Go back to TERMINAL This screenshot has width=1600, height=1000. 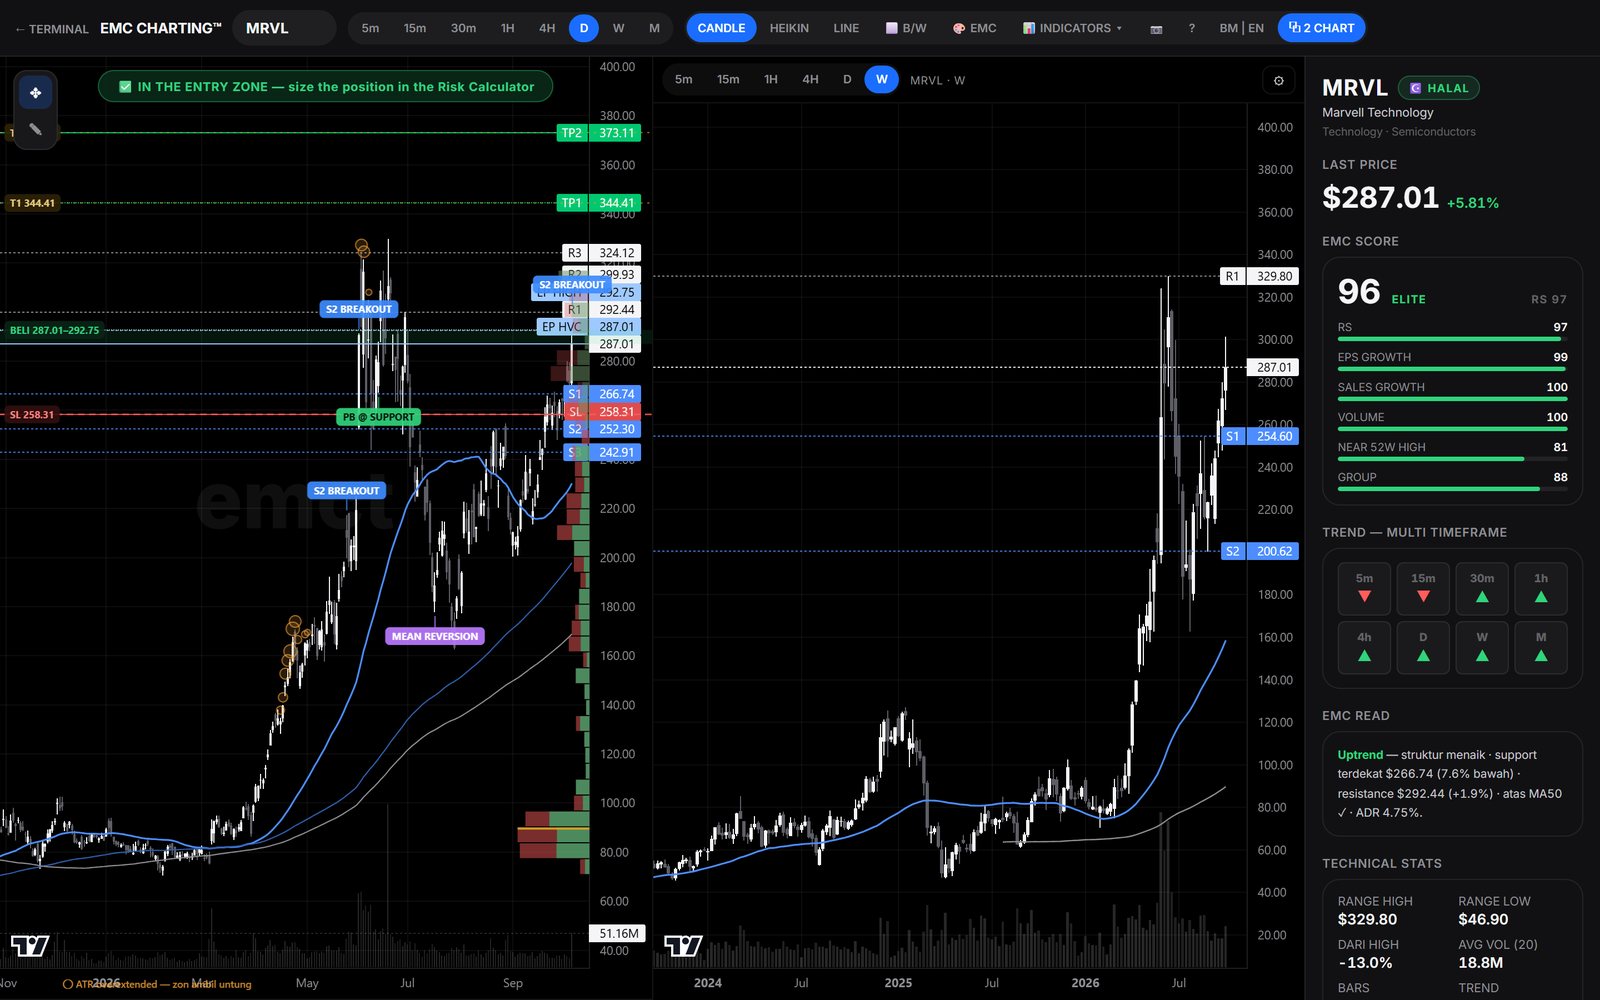pyautogui.click(x=52, y=29)
